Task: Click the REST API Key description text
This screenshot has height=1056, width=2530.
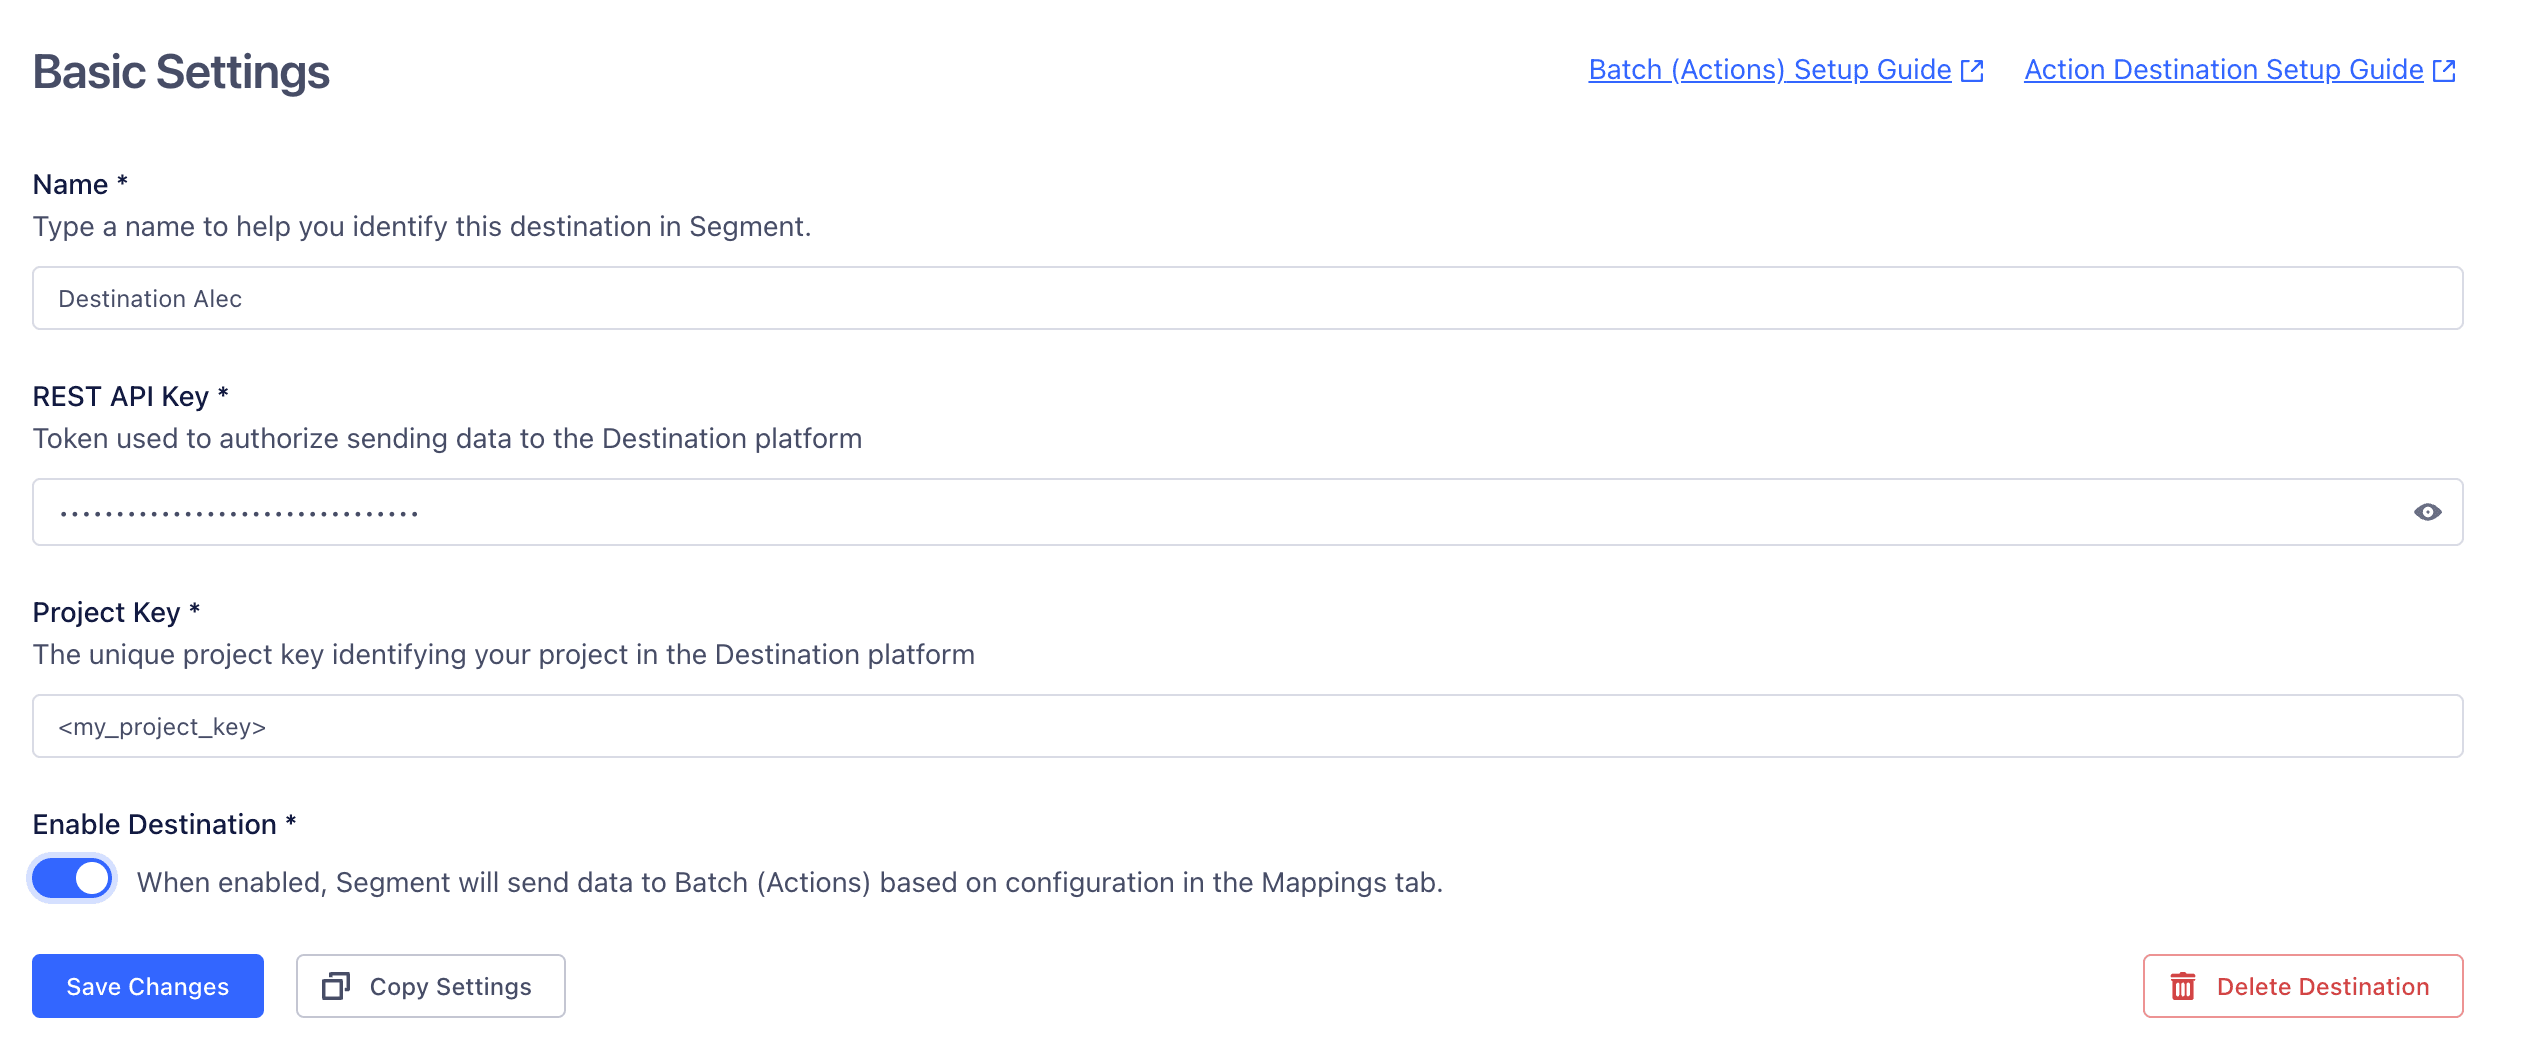Action: [447, 438]
